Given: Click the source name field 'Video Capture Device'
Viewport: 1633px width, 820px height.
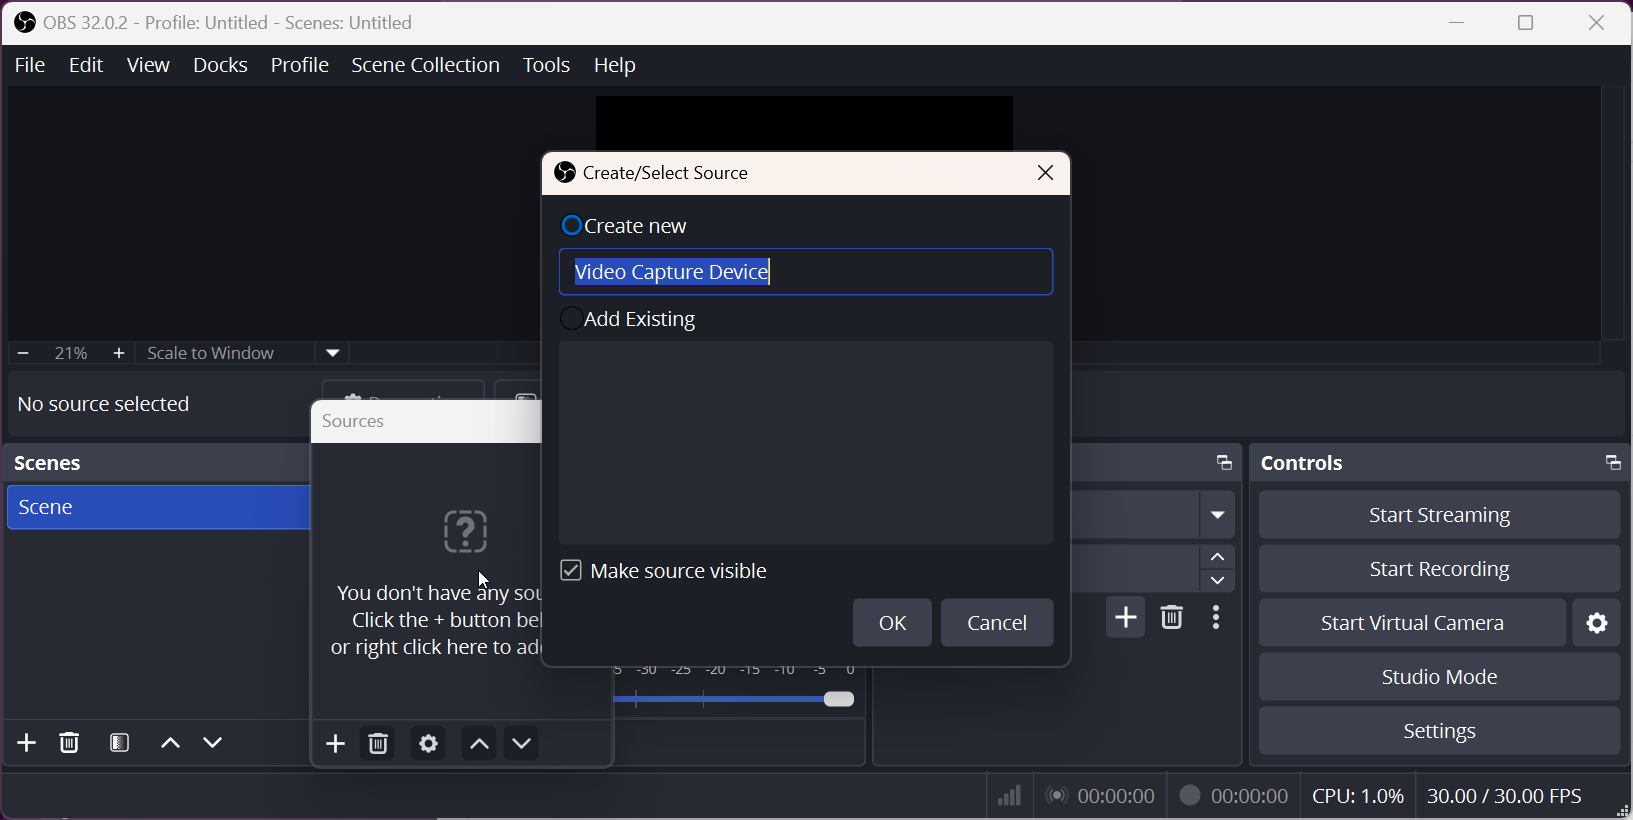Looking at the screenshot, I should [x=806, y=272].
